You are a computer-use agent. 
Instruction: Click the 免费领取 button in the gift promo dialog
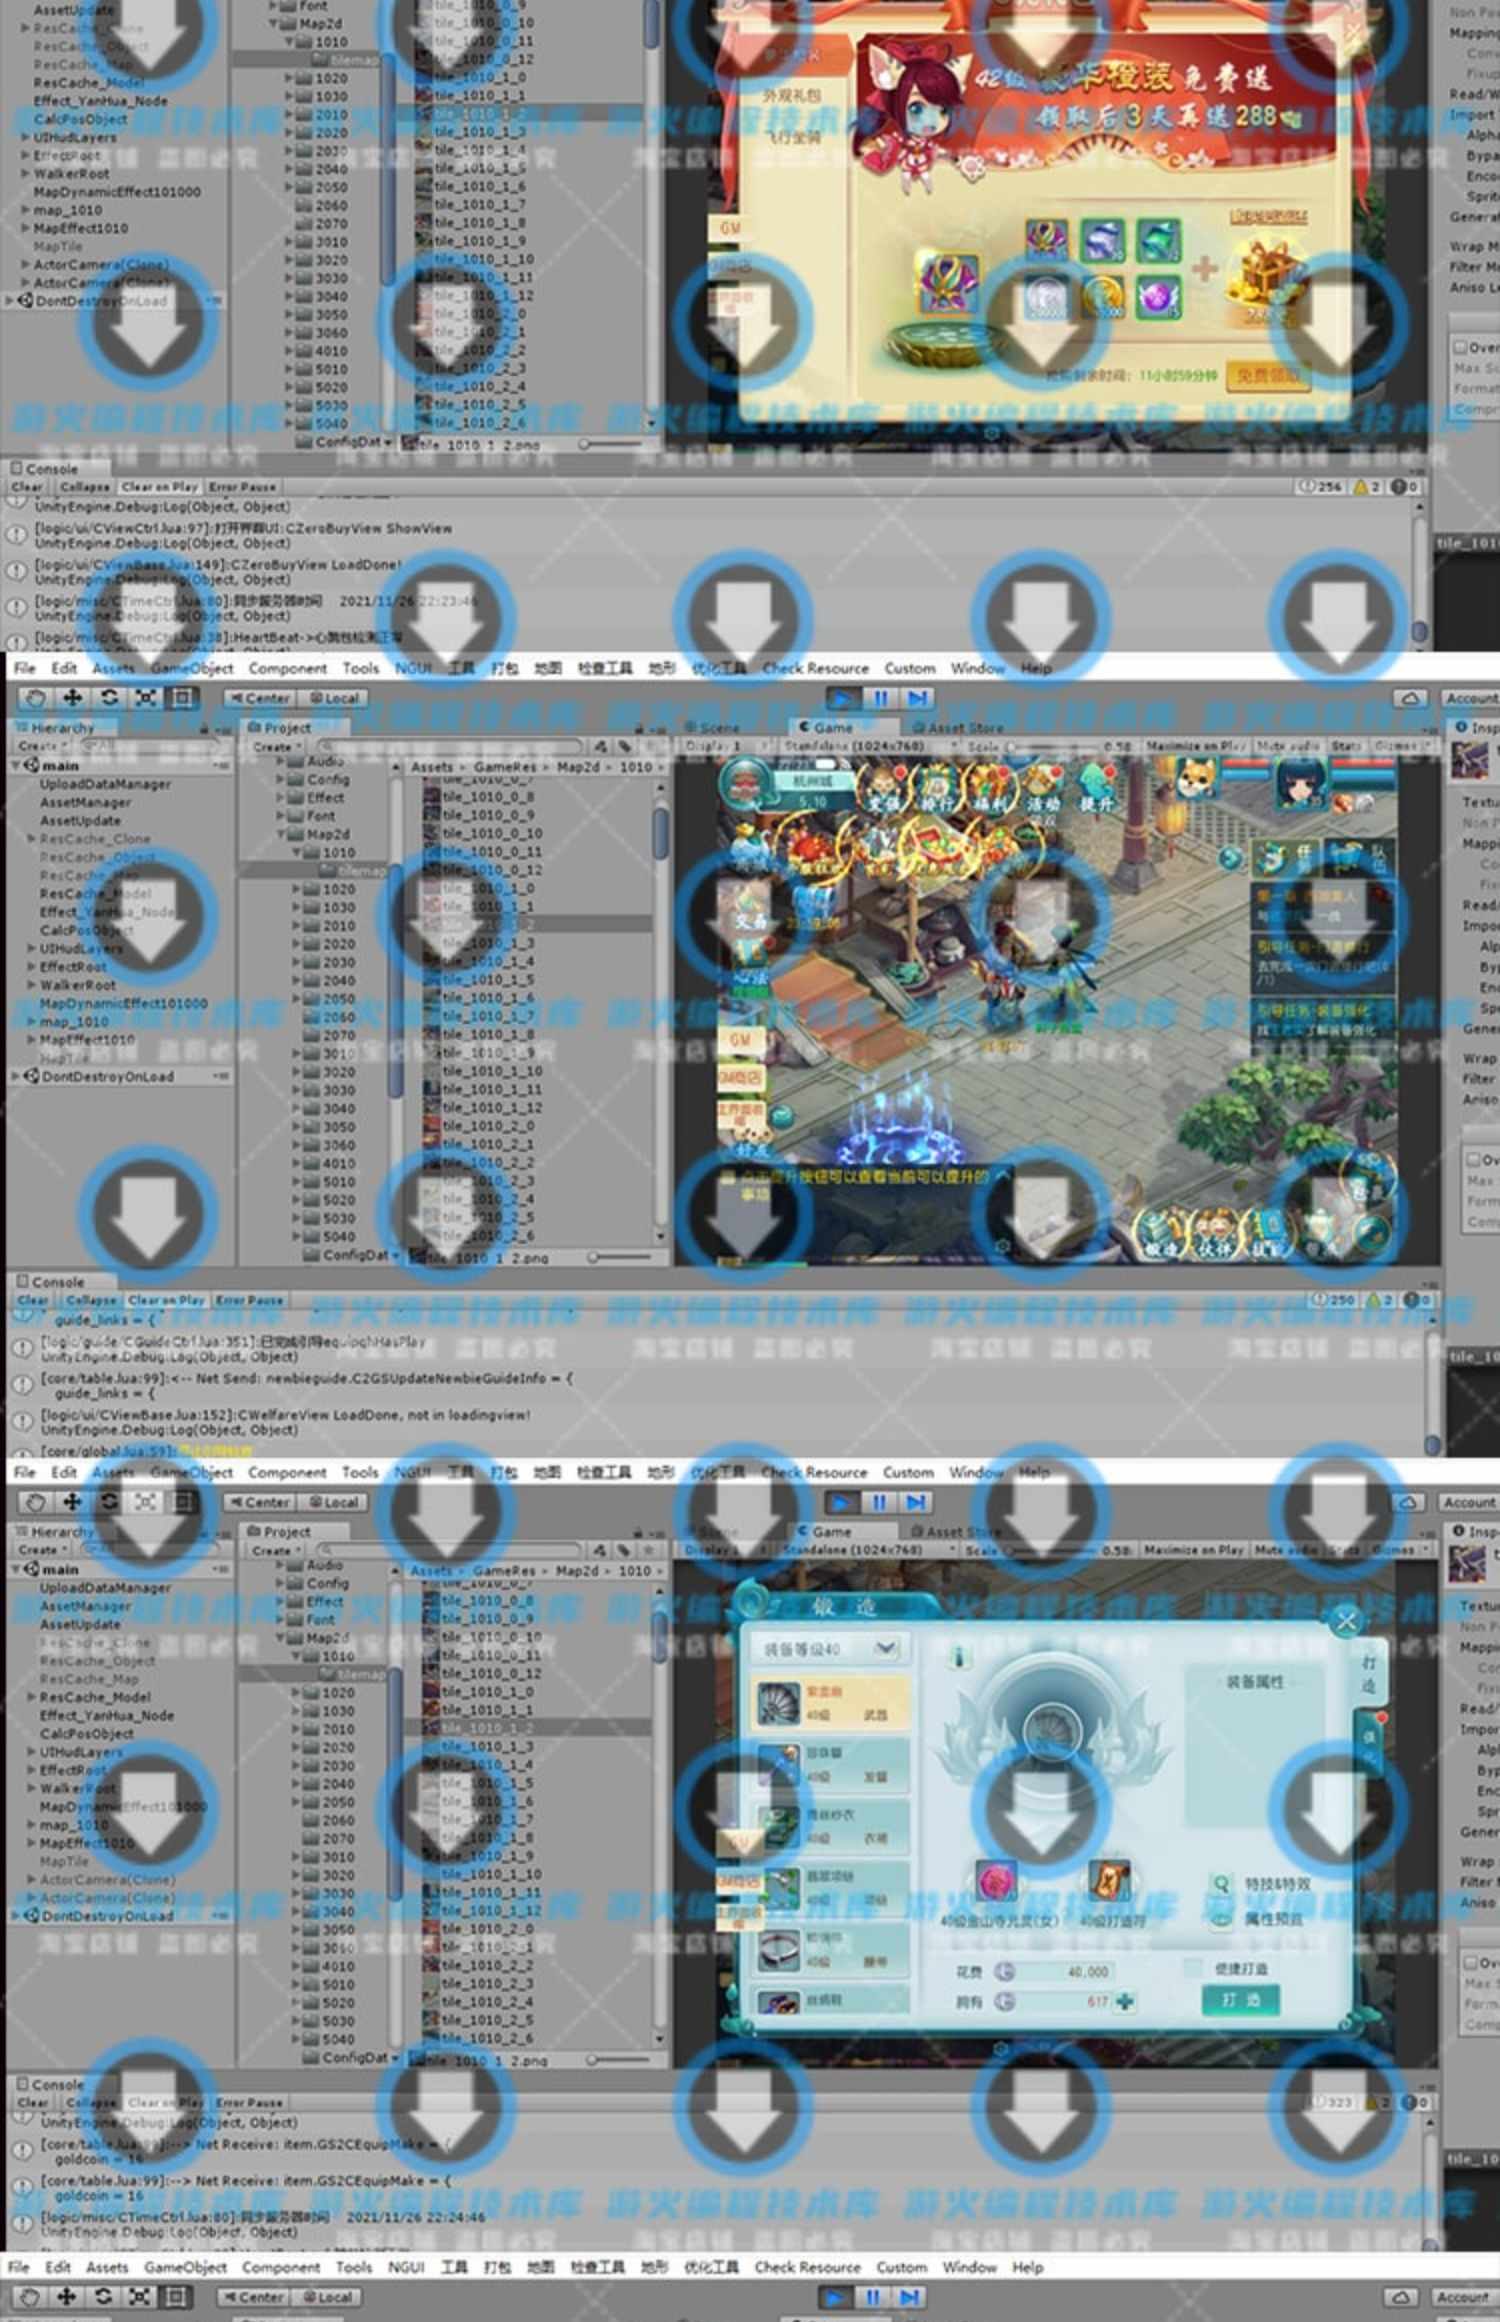point(1266,375)
